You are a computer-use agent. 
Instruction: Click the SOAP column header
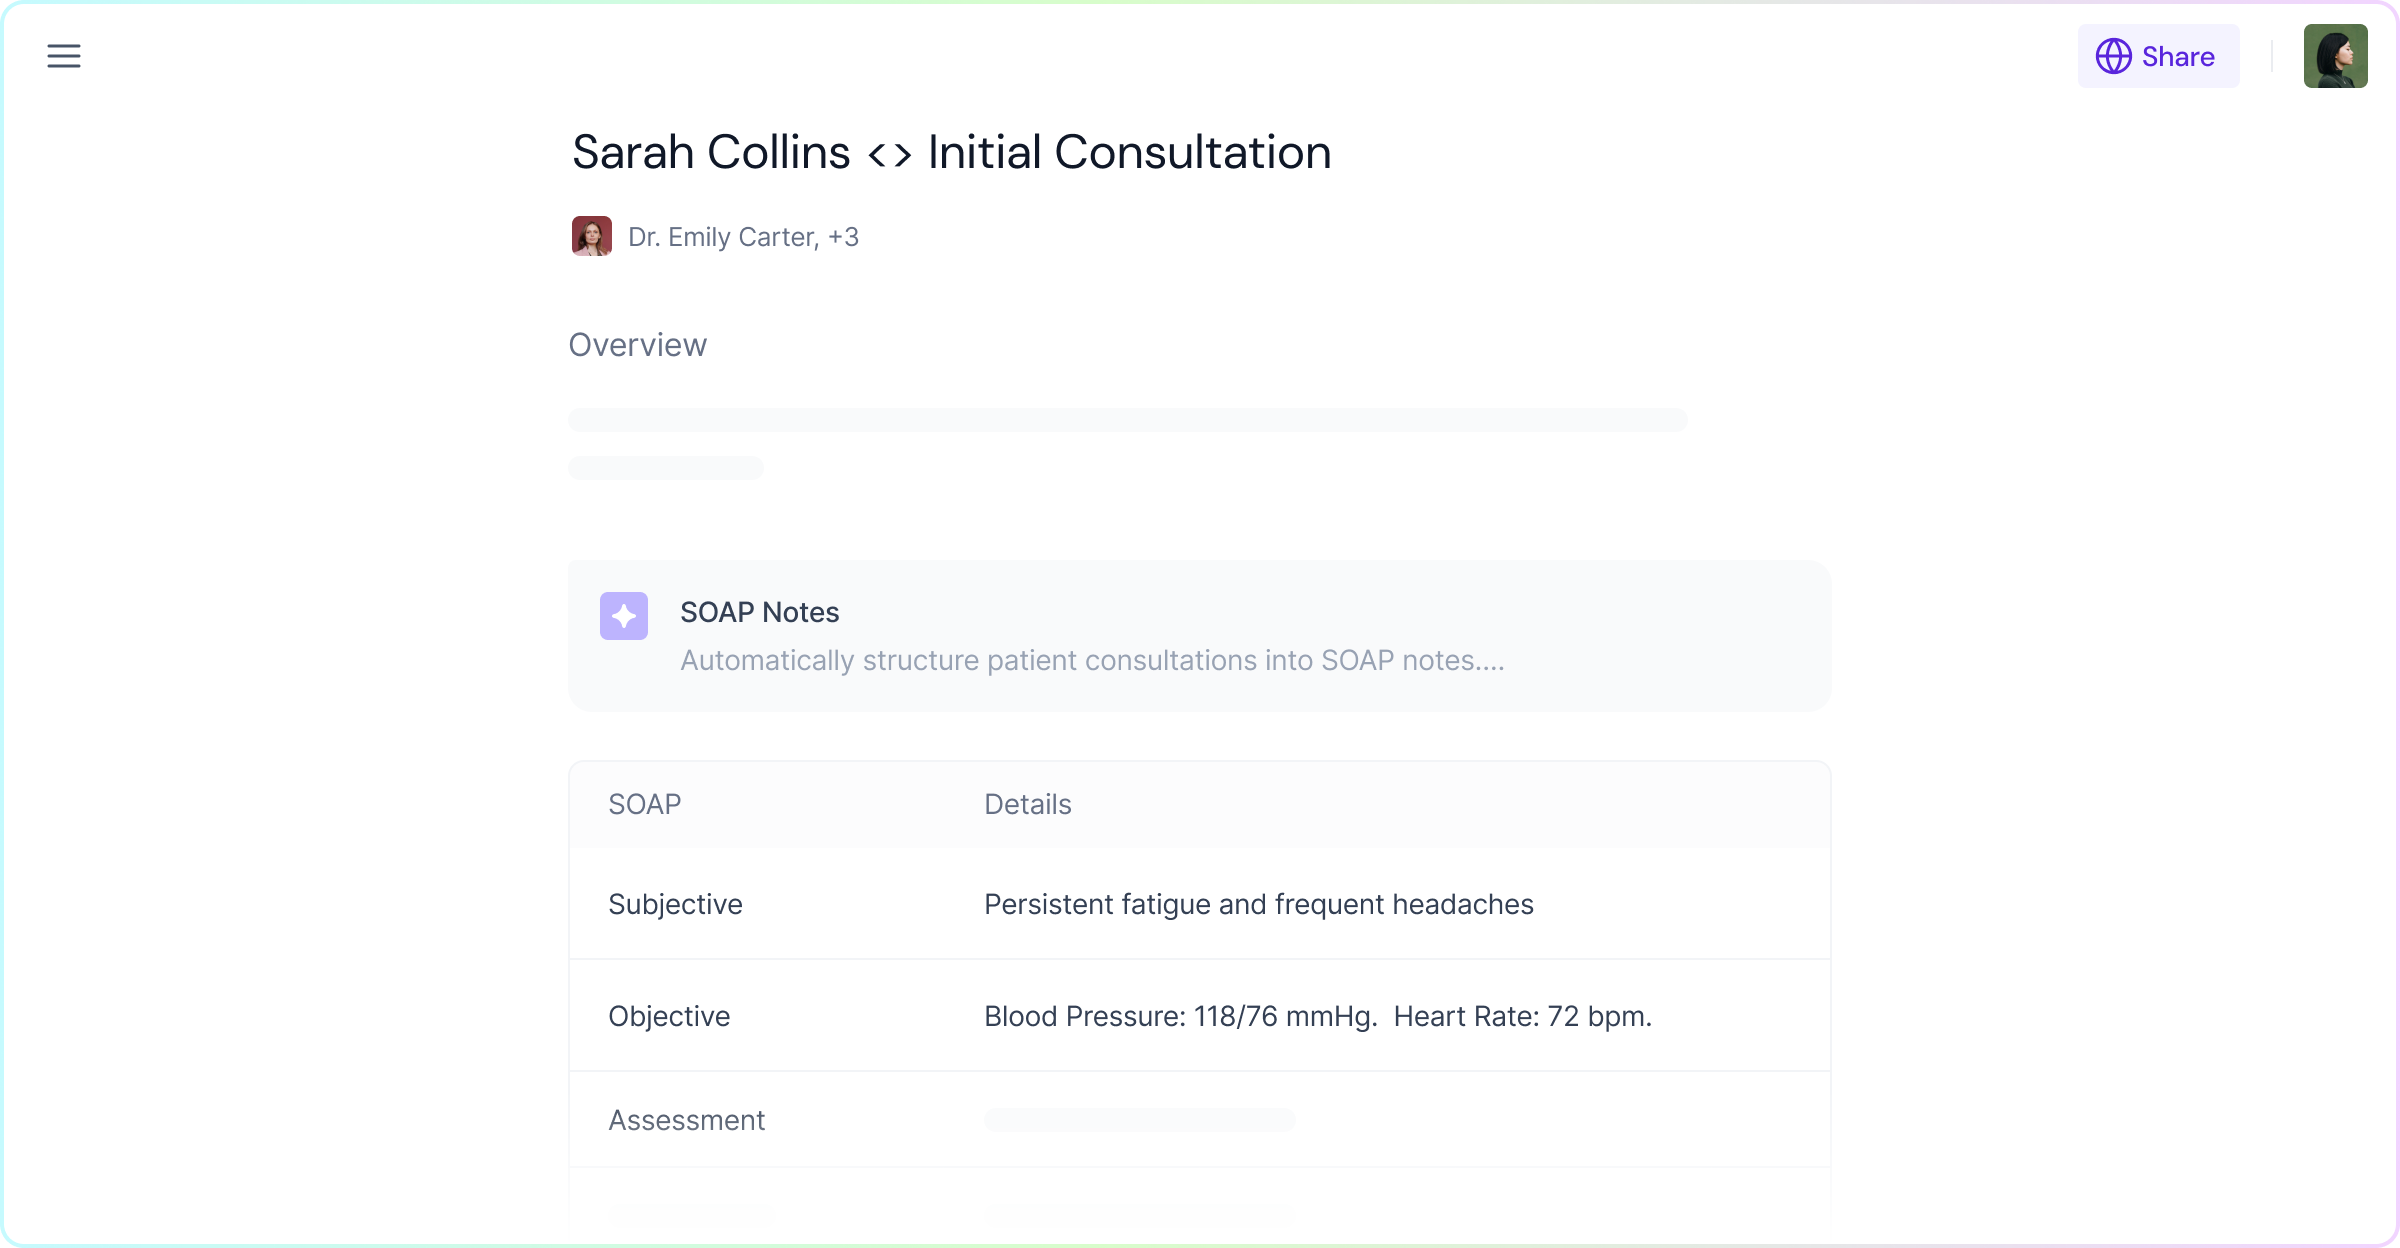pyautogui.click(x=644, y=805)
